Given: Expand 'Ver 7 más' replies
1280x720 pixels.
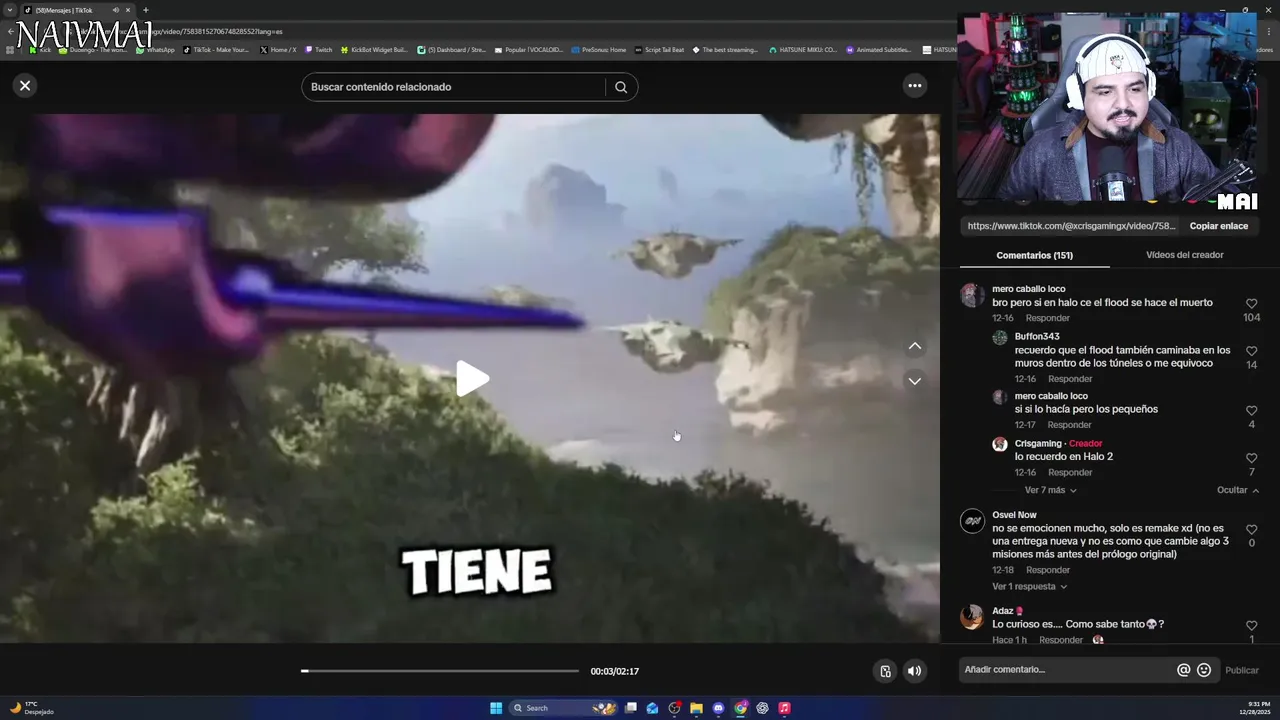Looking at the screenshot, I should pos(1050,490).
